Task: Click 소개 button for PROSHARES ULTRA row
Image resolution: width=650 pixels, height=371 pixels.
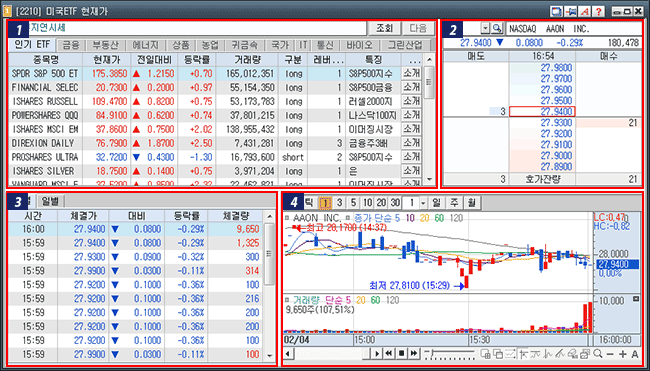Action: tap(412, 157)
